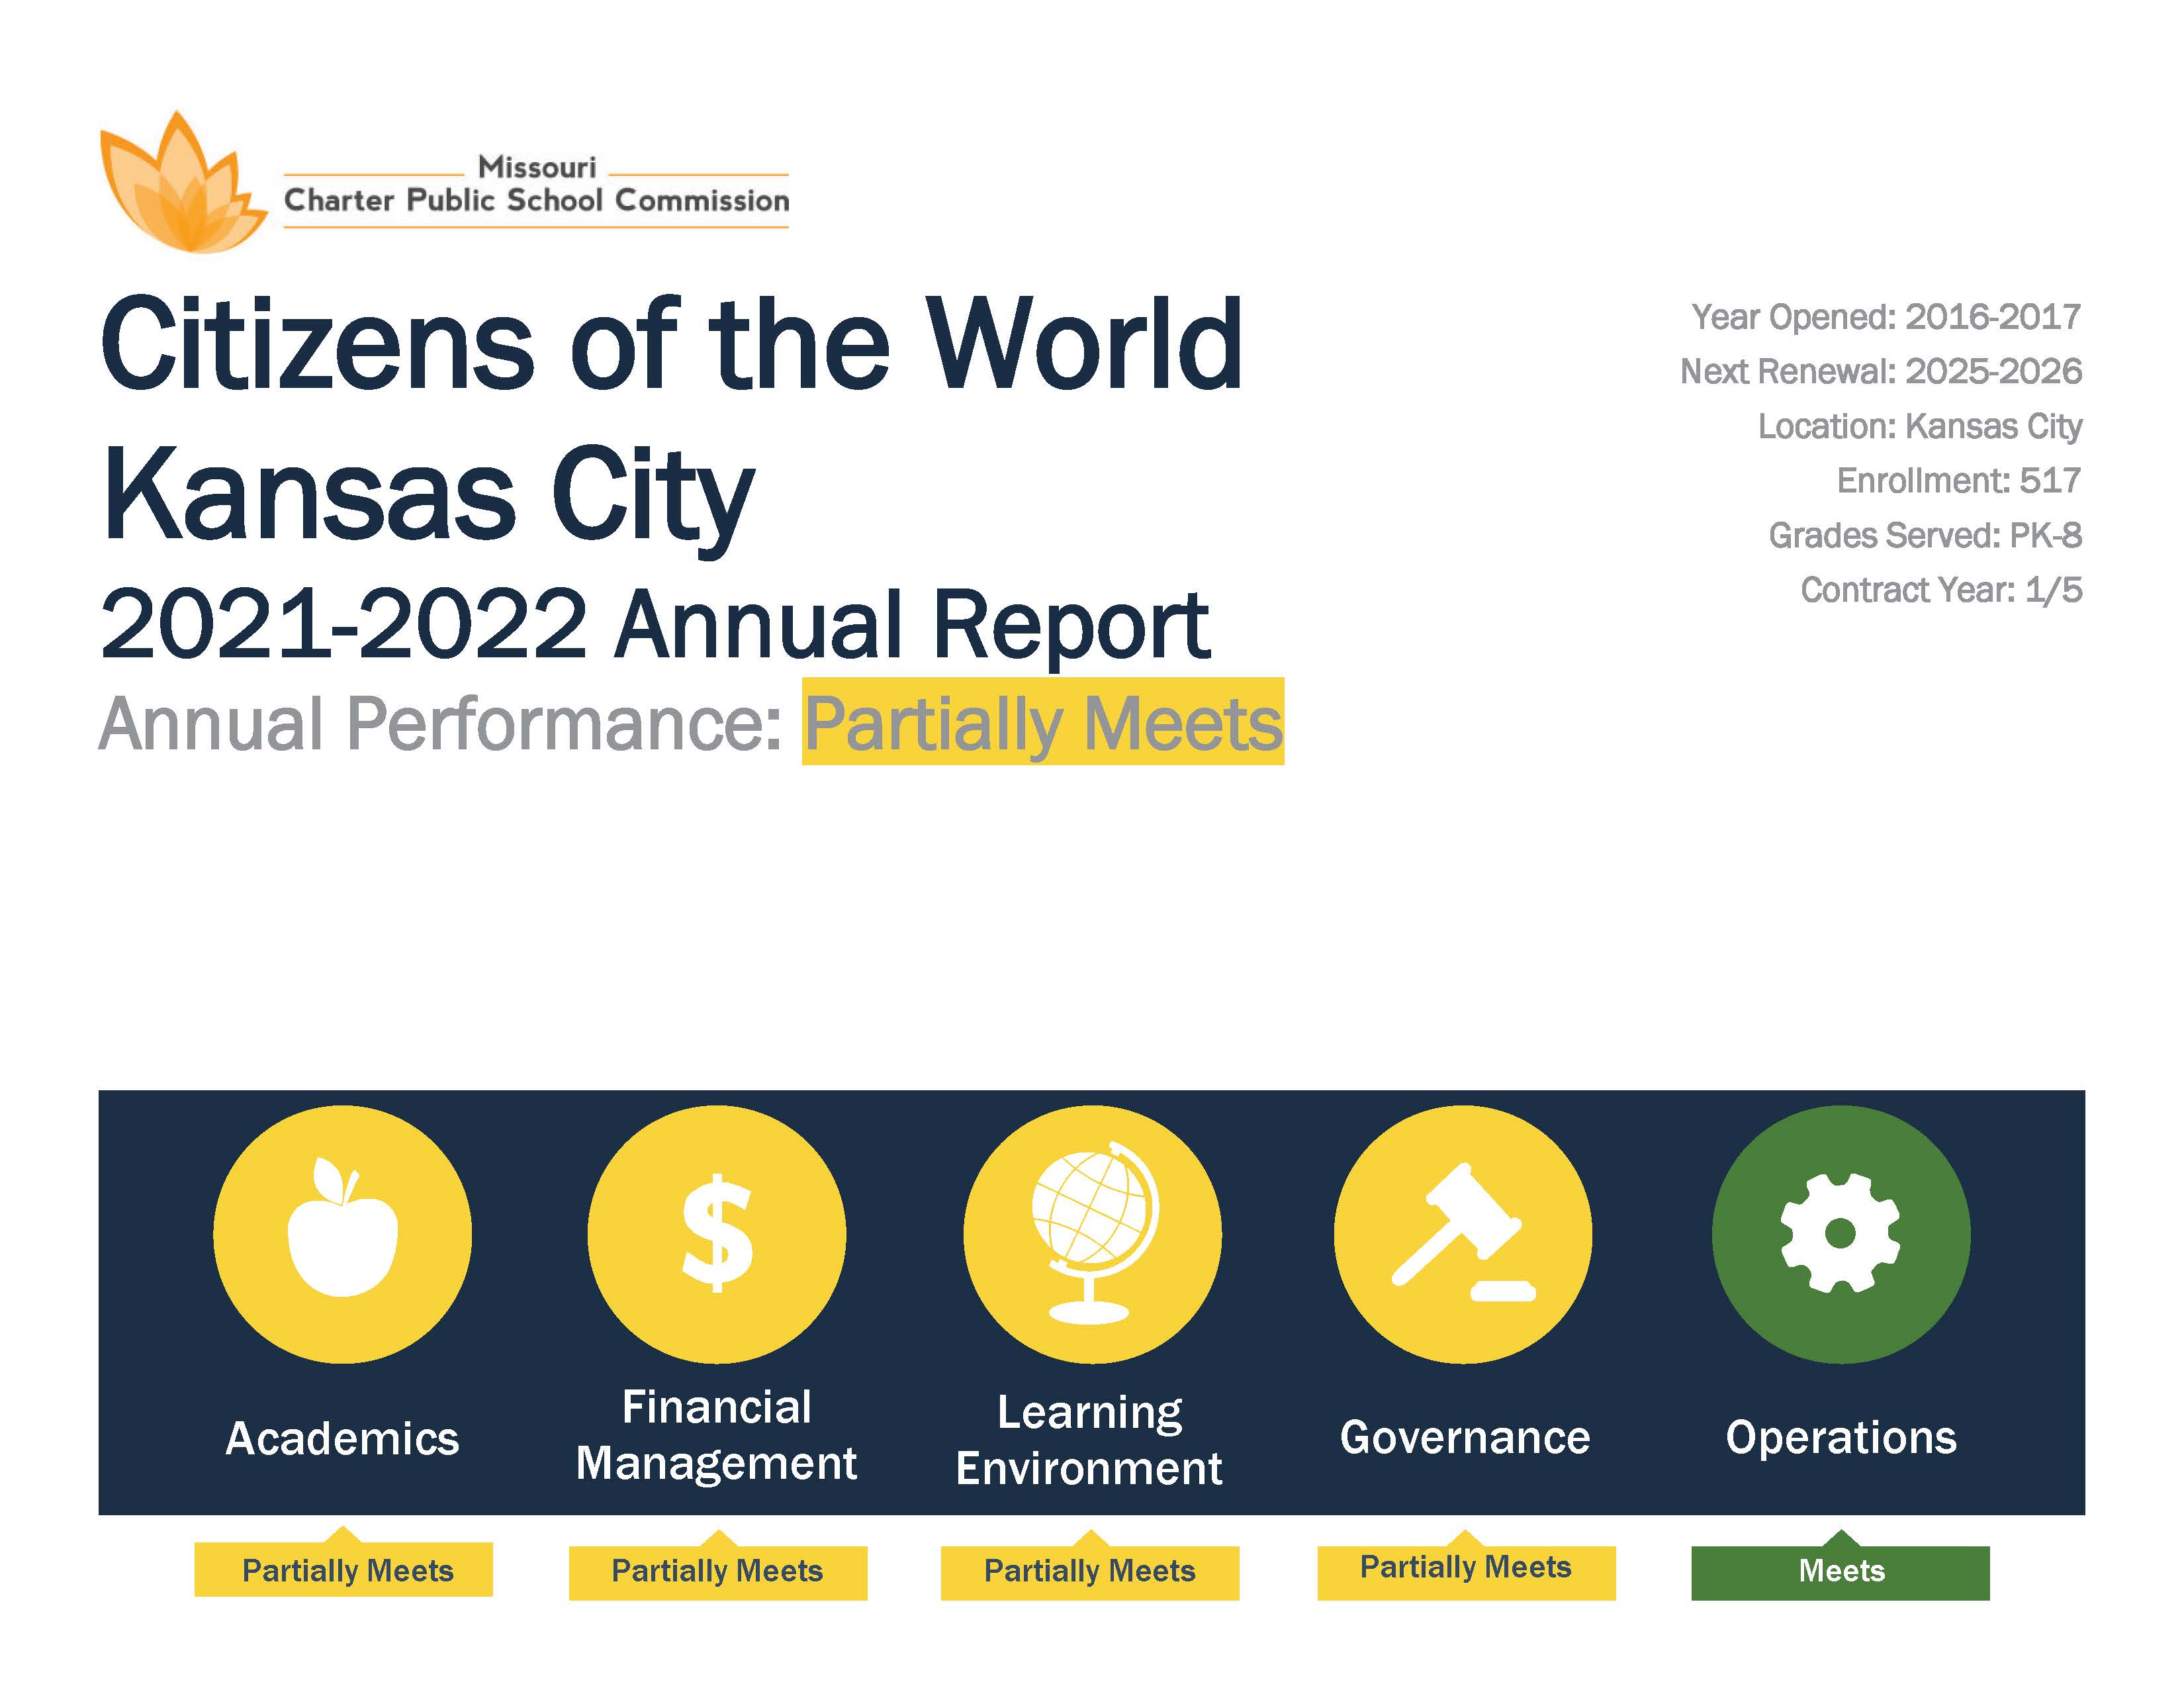2184x1688 pixels.
Task: Click the Partially Meets badge under Governance
Action: pos(1466,1572)
